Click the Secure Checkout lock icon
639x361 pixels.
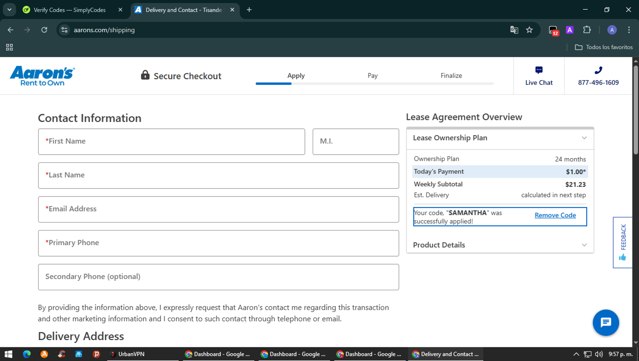[145, 75]
